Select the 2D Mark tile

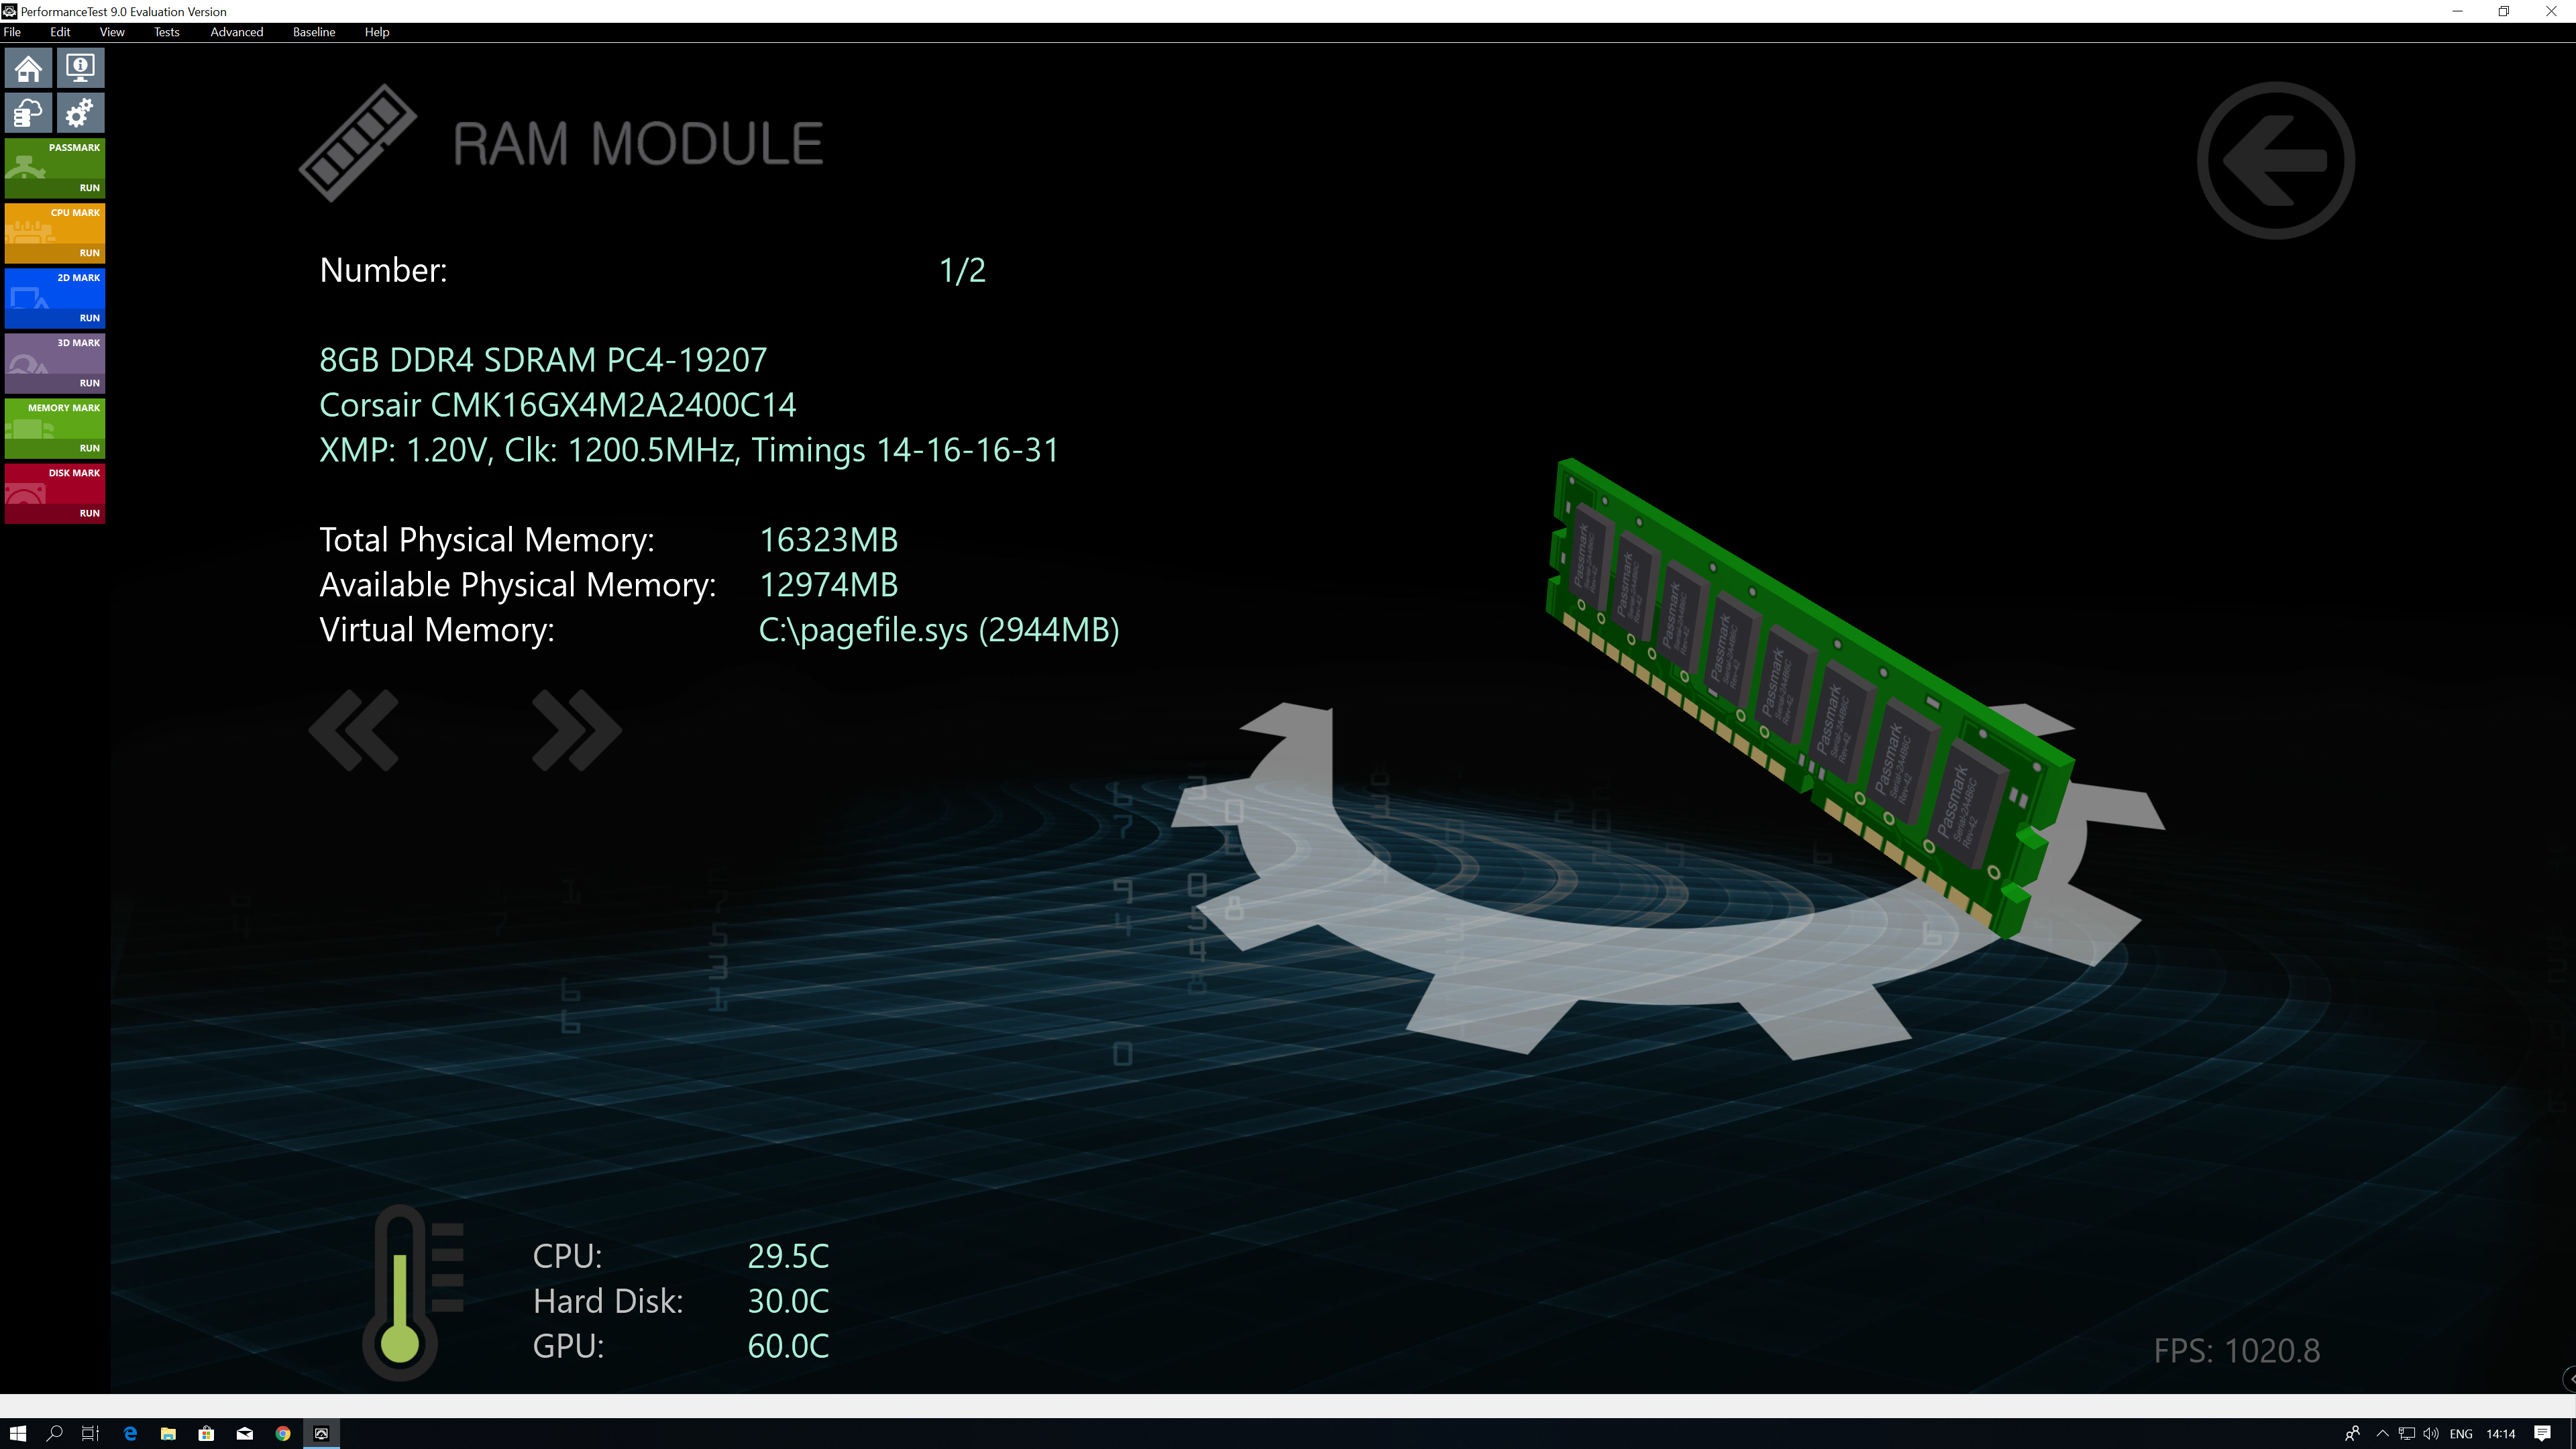click(55, 298)
